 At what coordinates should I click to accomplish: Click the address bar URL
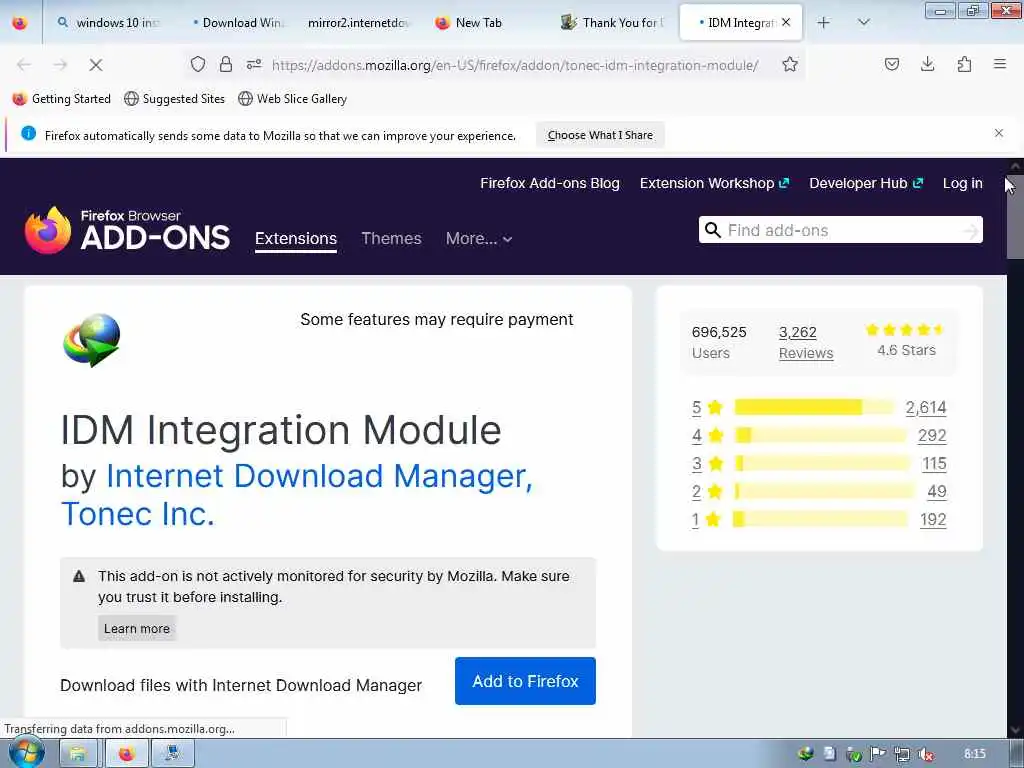515,65
